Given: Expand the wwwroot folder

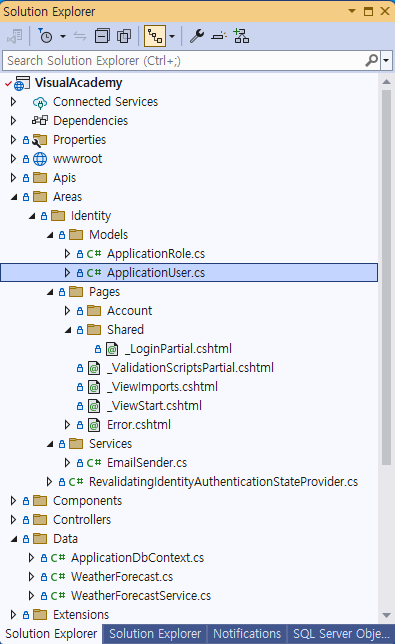Looking at the screenshot, I should (x=14, y=159).
